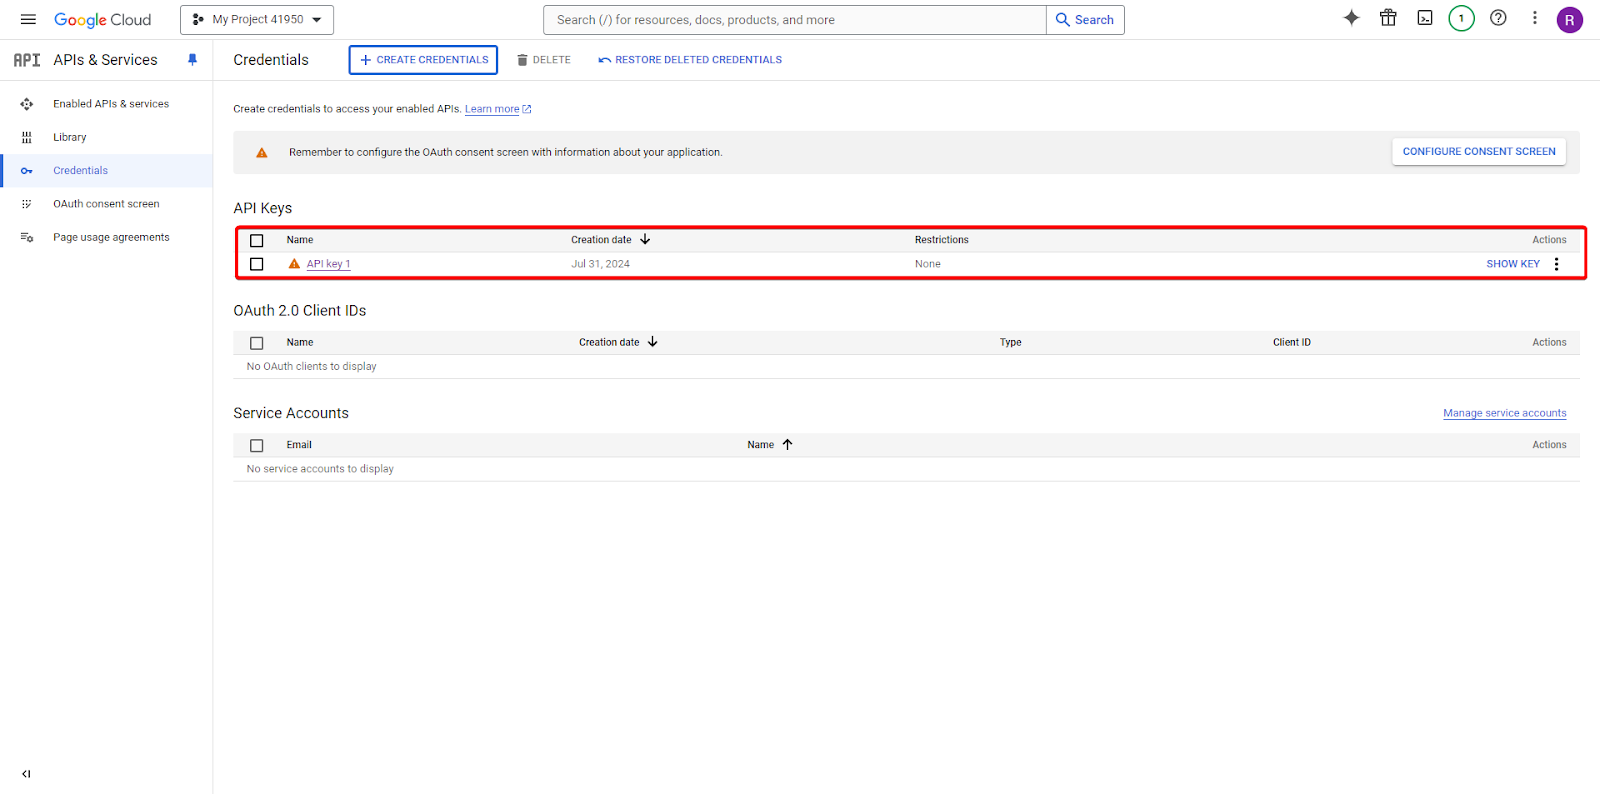Click the OAuth consent screen dots icon
Screen dimensions: 1600x794
coord(27,204)
